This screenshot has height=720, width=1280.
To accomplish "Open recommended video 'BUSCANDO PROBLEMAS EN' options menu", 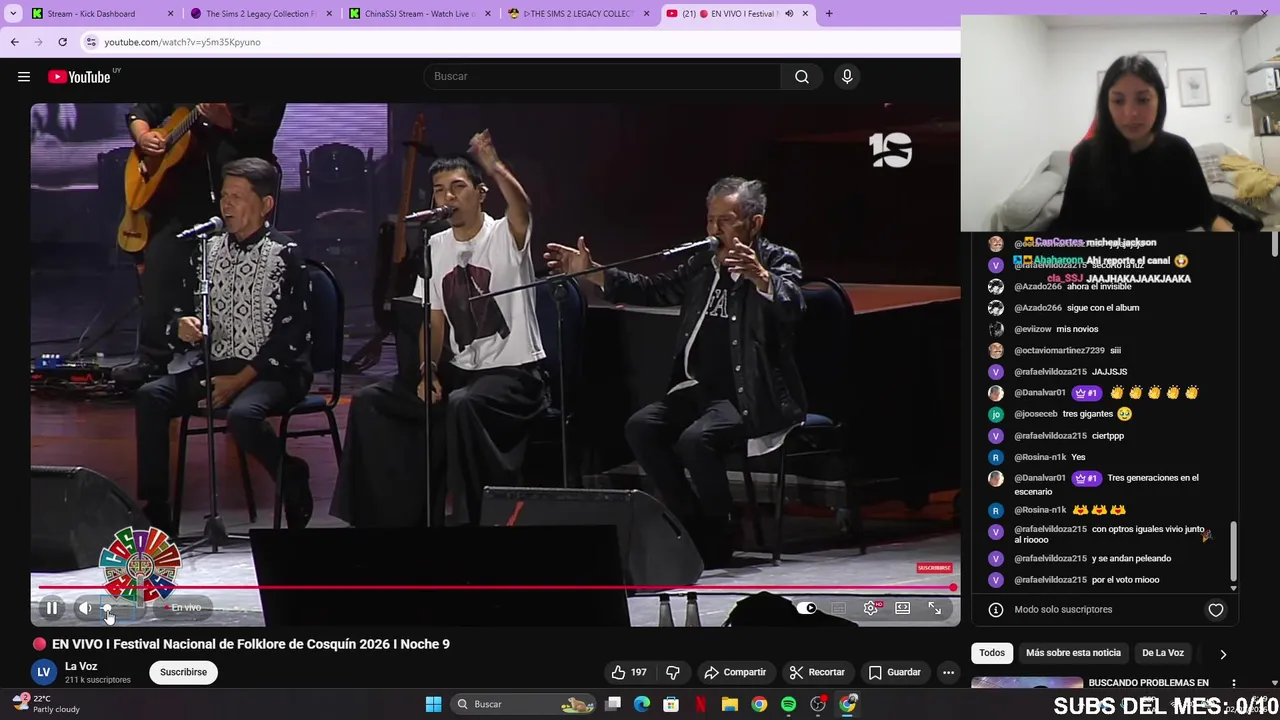I will [x=1233, y=684].
